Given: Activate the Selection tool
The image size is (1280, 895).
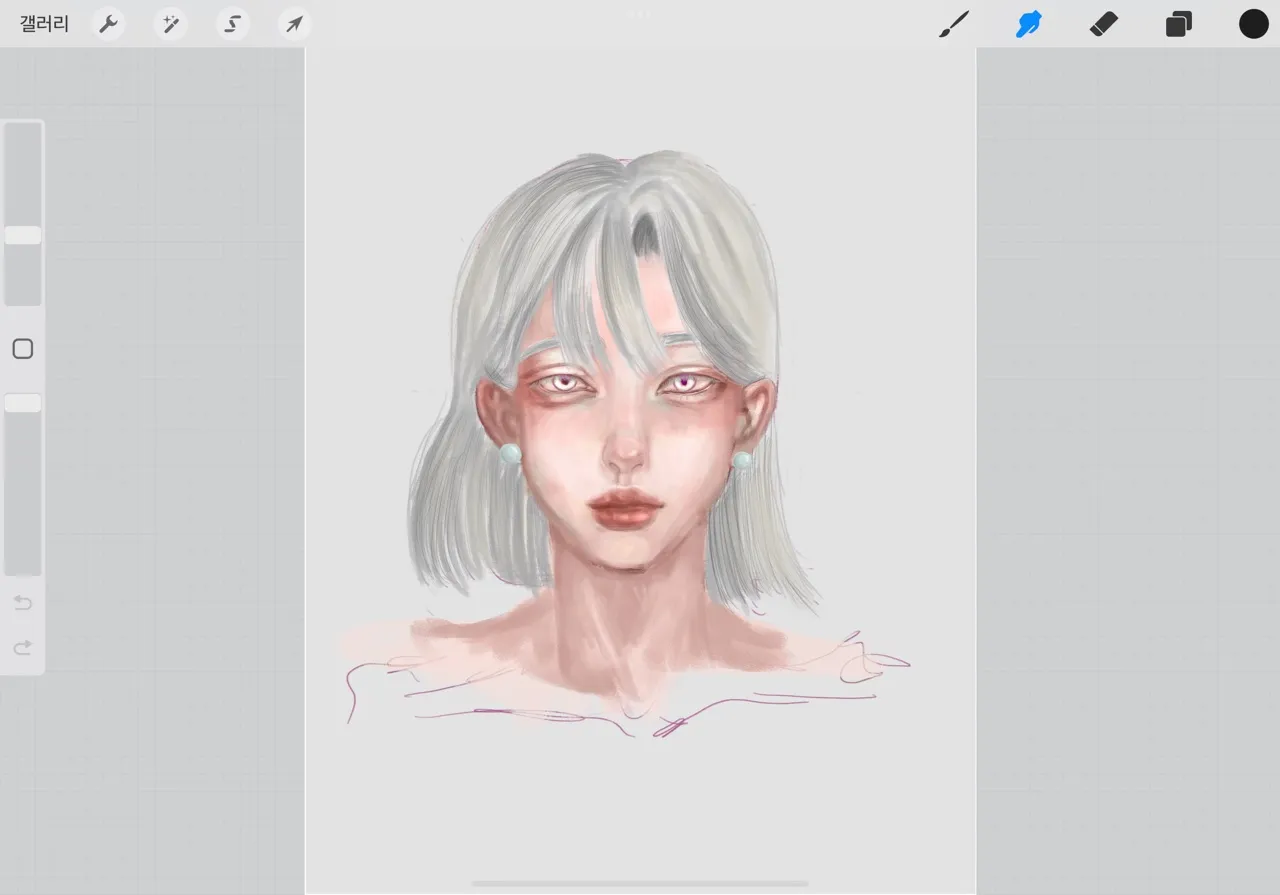Looking at the screenshot, I should [x=233, y=24].
